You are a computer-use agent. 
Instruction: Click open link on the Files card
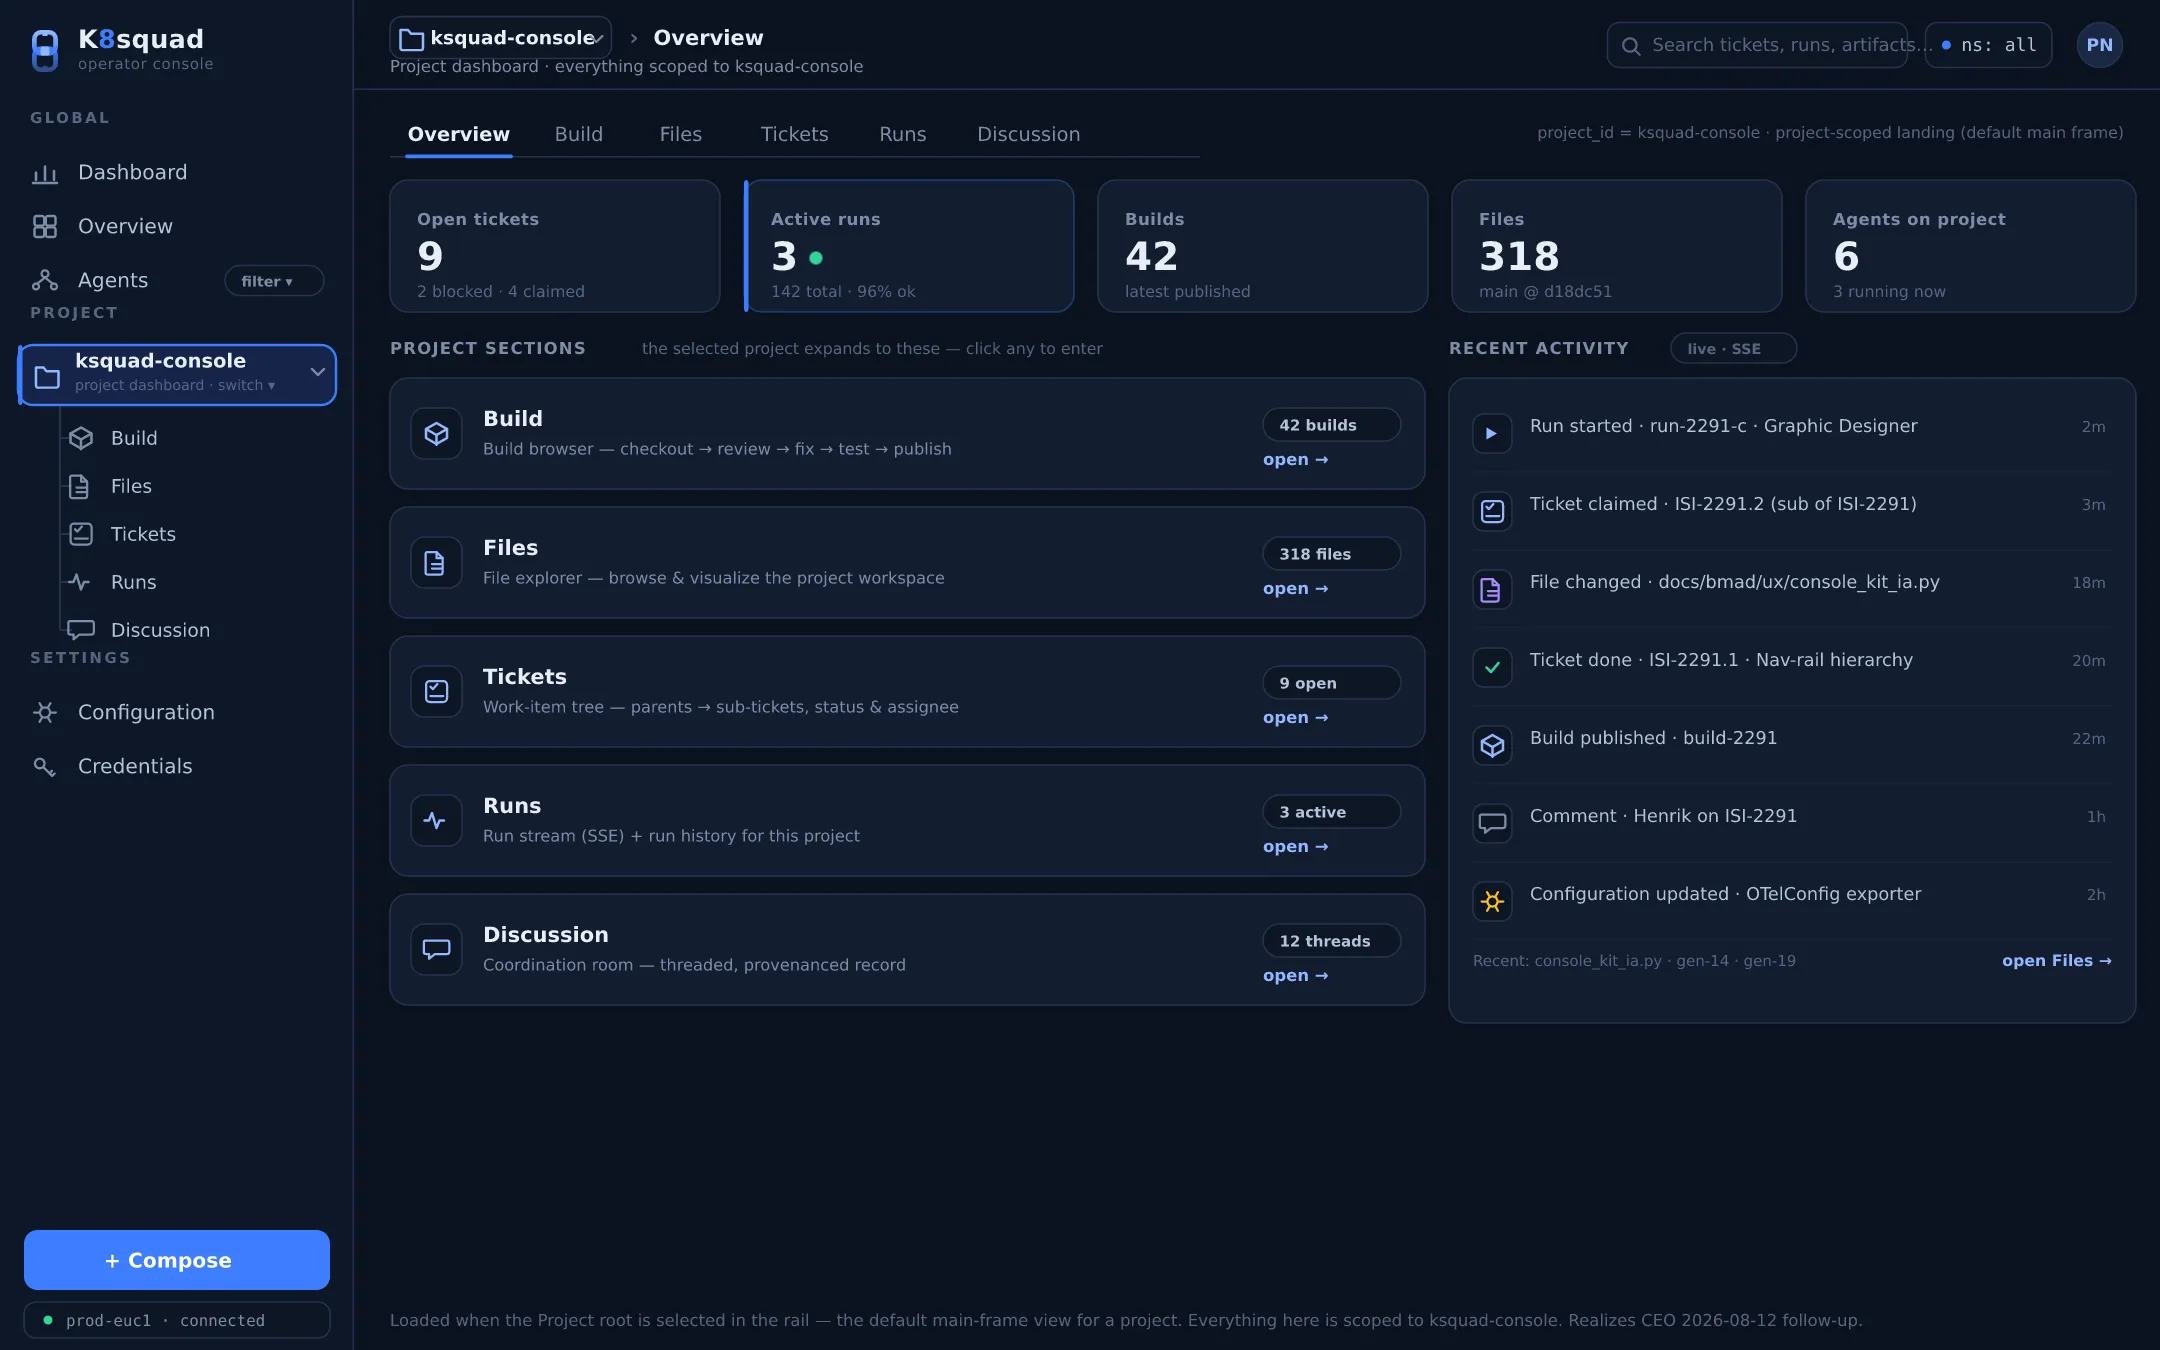click(x=1295, y=589)
